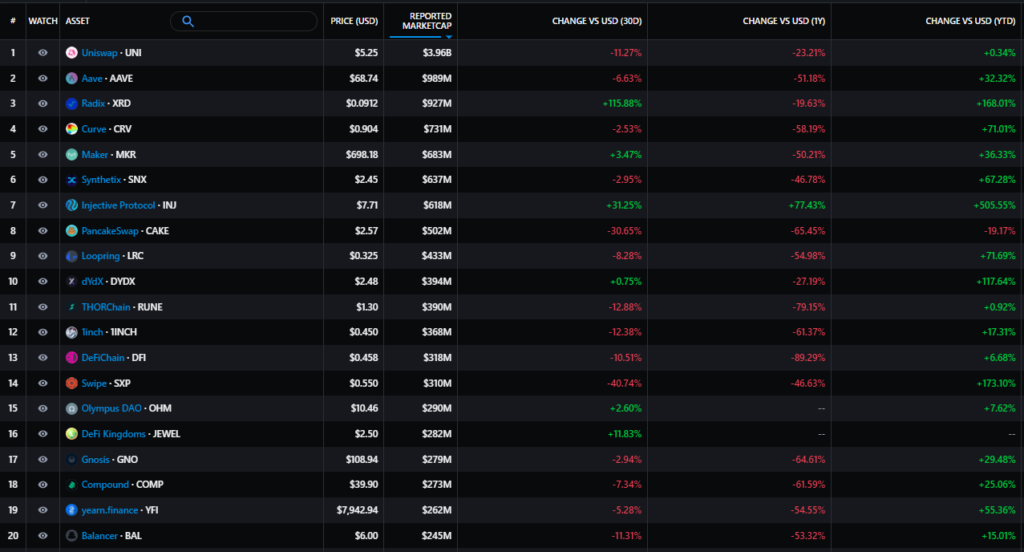
Task: Click the -40.74% Swipe 30D change
Action: point(624,383)
